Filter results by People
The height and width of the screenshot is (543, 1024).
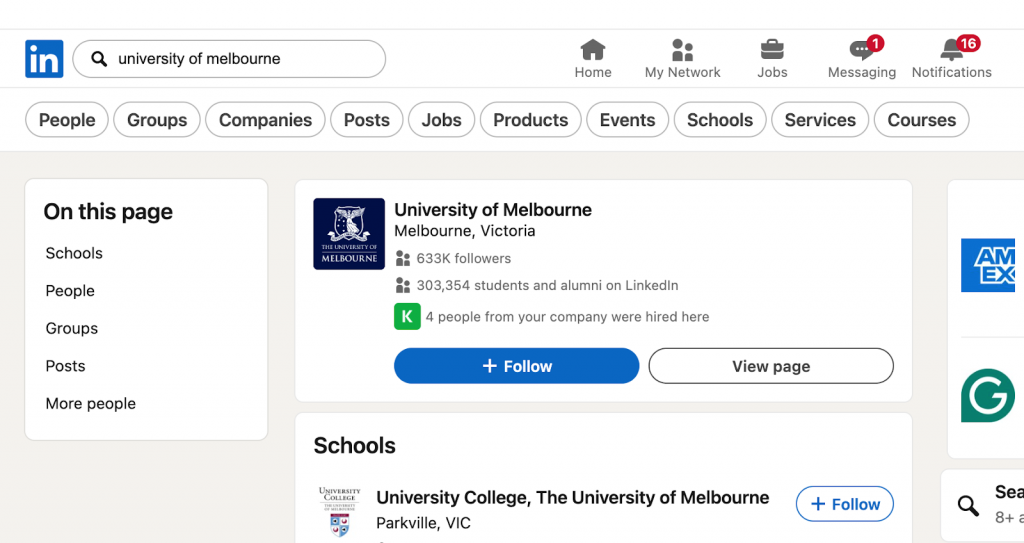coord(67,120)
